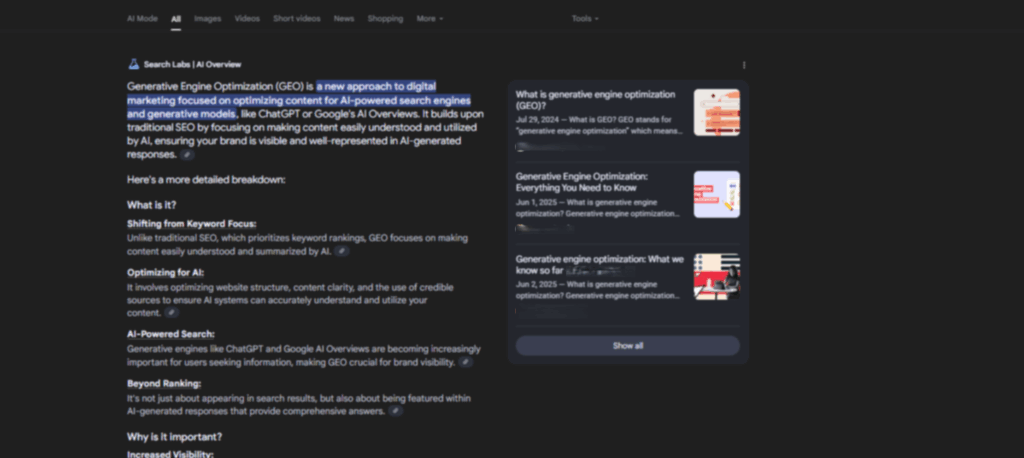Viewport: 1024px width, 458px height.
Task: Click the citation link icon after 'comprehensive answers.'
Action: pyautogui.click(x=396, y=411)
